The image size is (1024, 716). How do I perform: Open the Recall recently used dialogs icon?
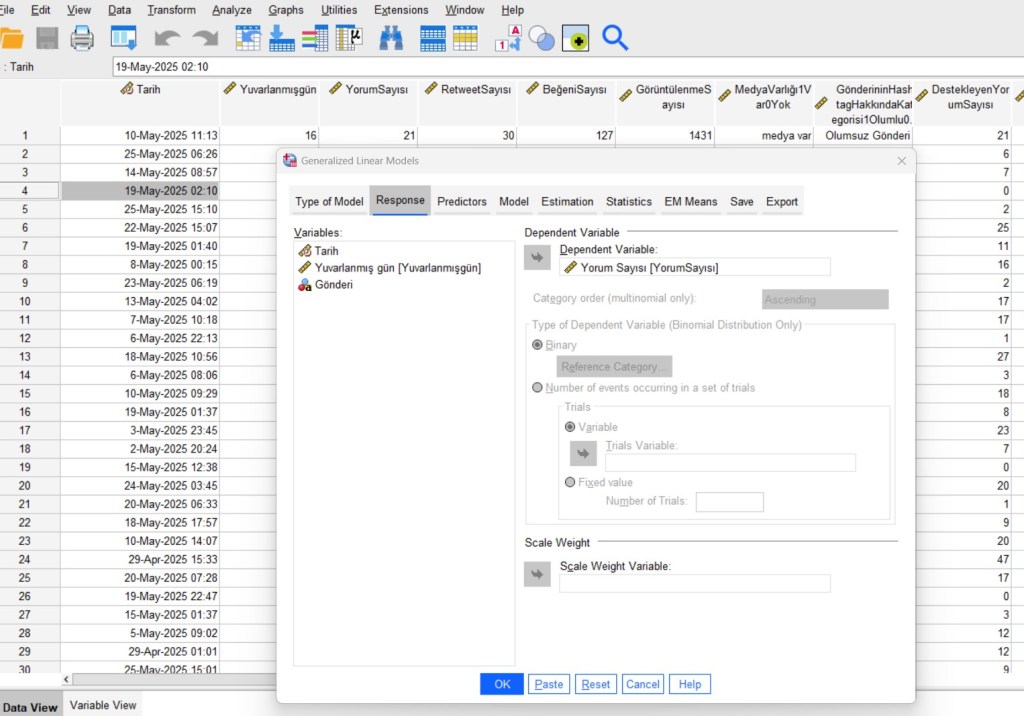(123, 38)
